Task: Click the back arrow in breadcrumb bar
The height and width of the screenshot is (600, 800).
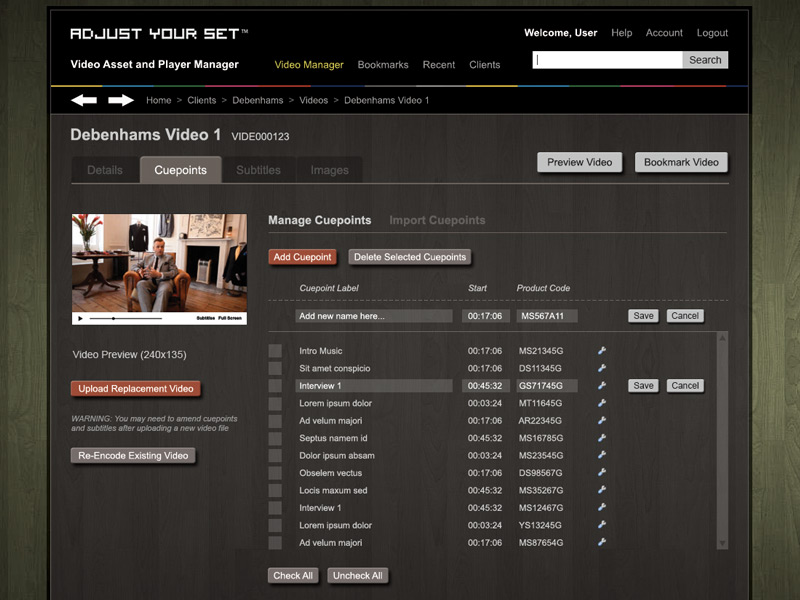Action: [84, 100]
